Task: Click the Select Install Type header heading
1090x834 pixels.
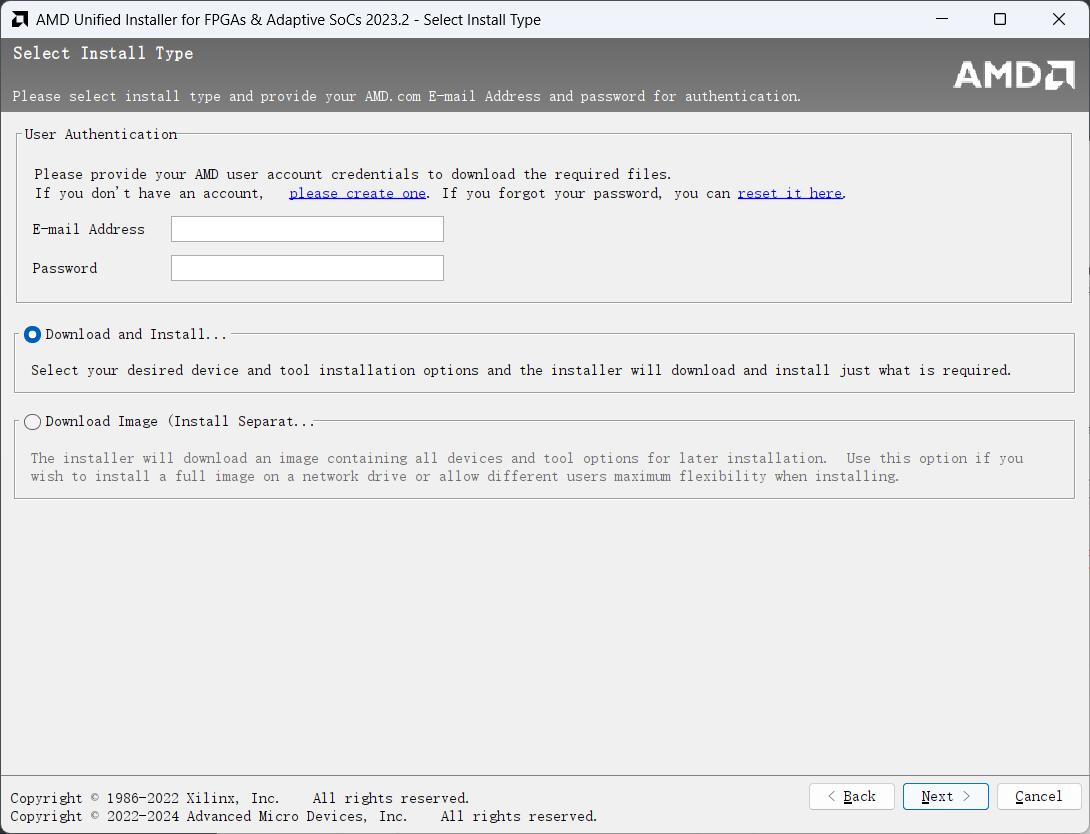Action: [103, 53]
